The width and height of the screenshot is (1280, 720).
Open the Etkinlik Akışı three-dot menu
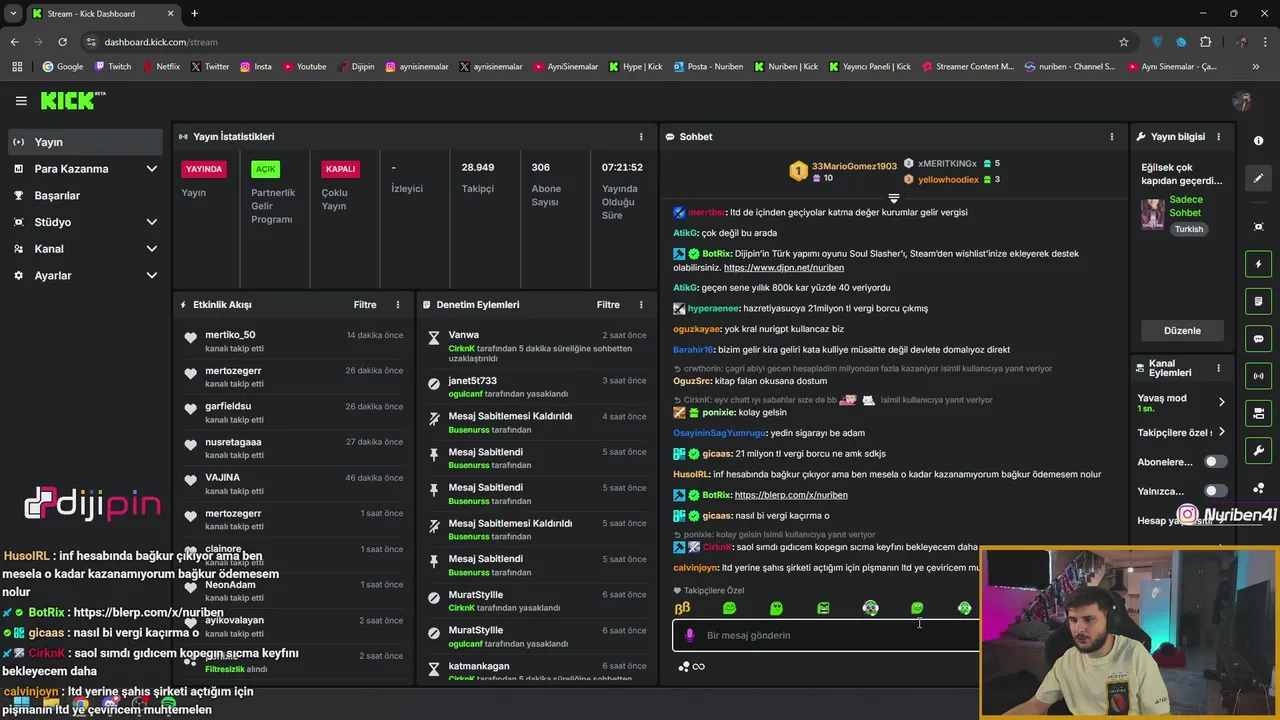click(398, 305)
